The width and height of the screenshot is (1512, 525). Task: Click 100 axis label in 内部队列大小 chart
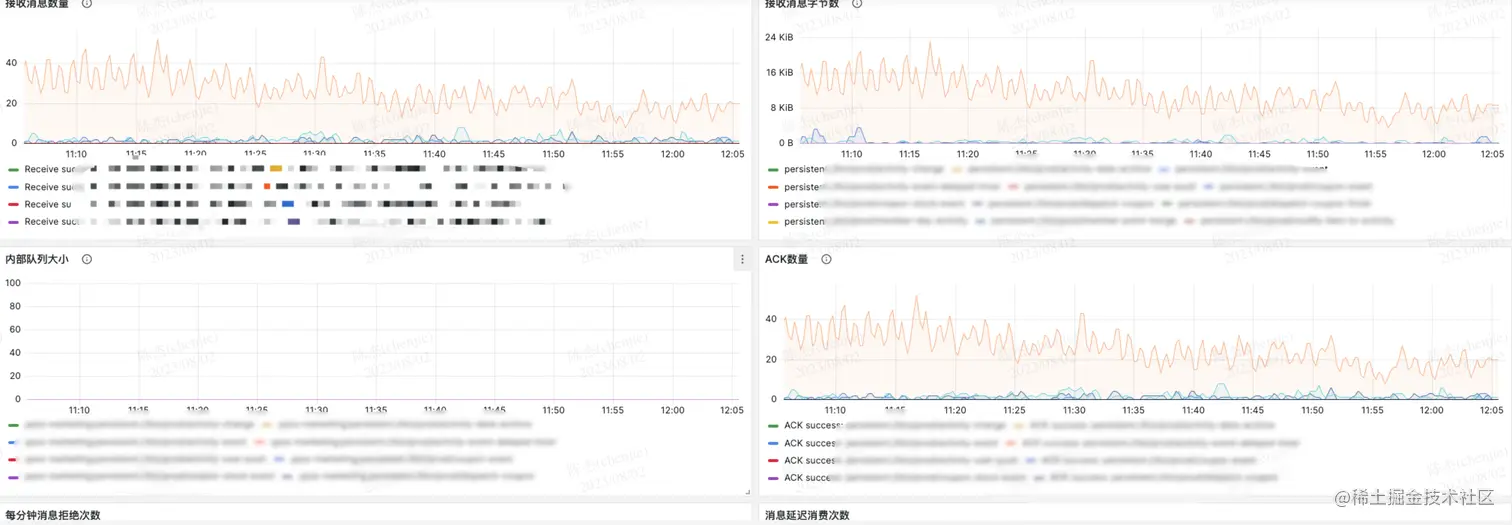coord(13,282)
